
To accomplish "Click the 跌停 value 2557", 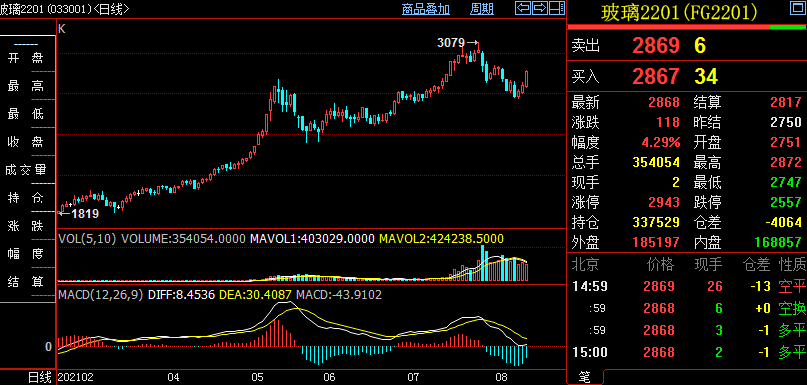I will 786,202.
